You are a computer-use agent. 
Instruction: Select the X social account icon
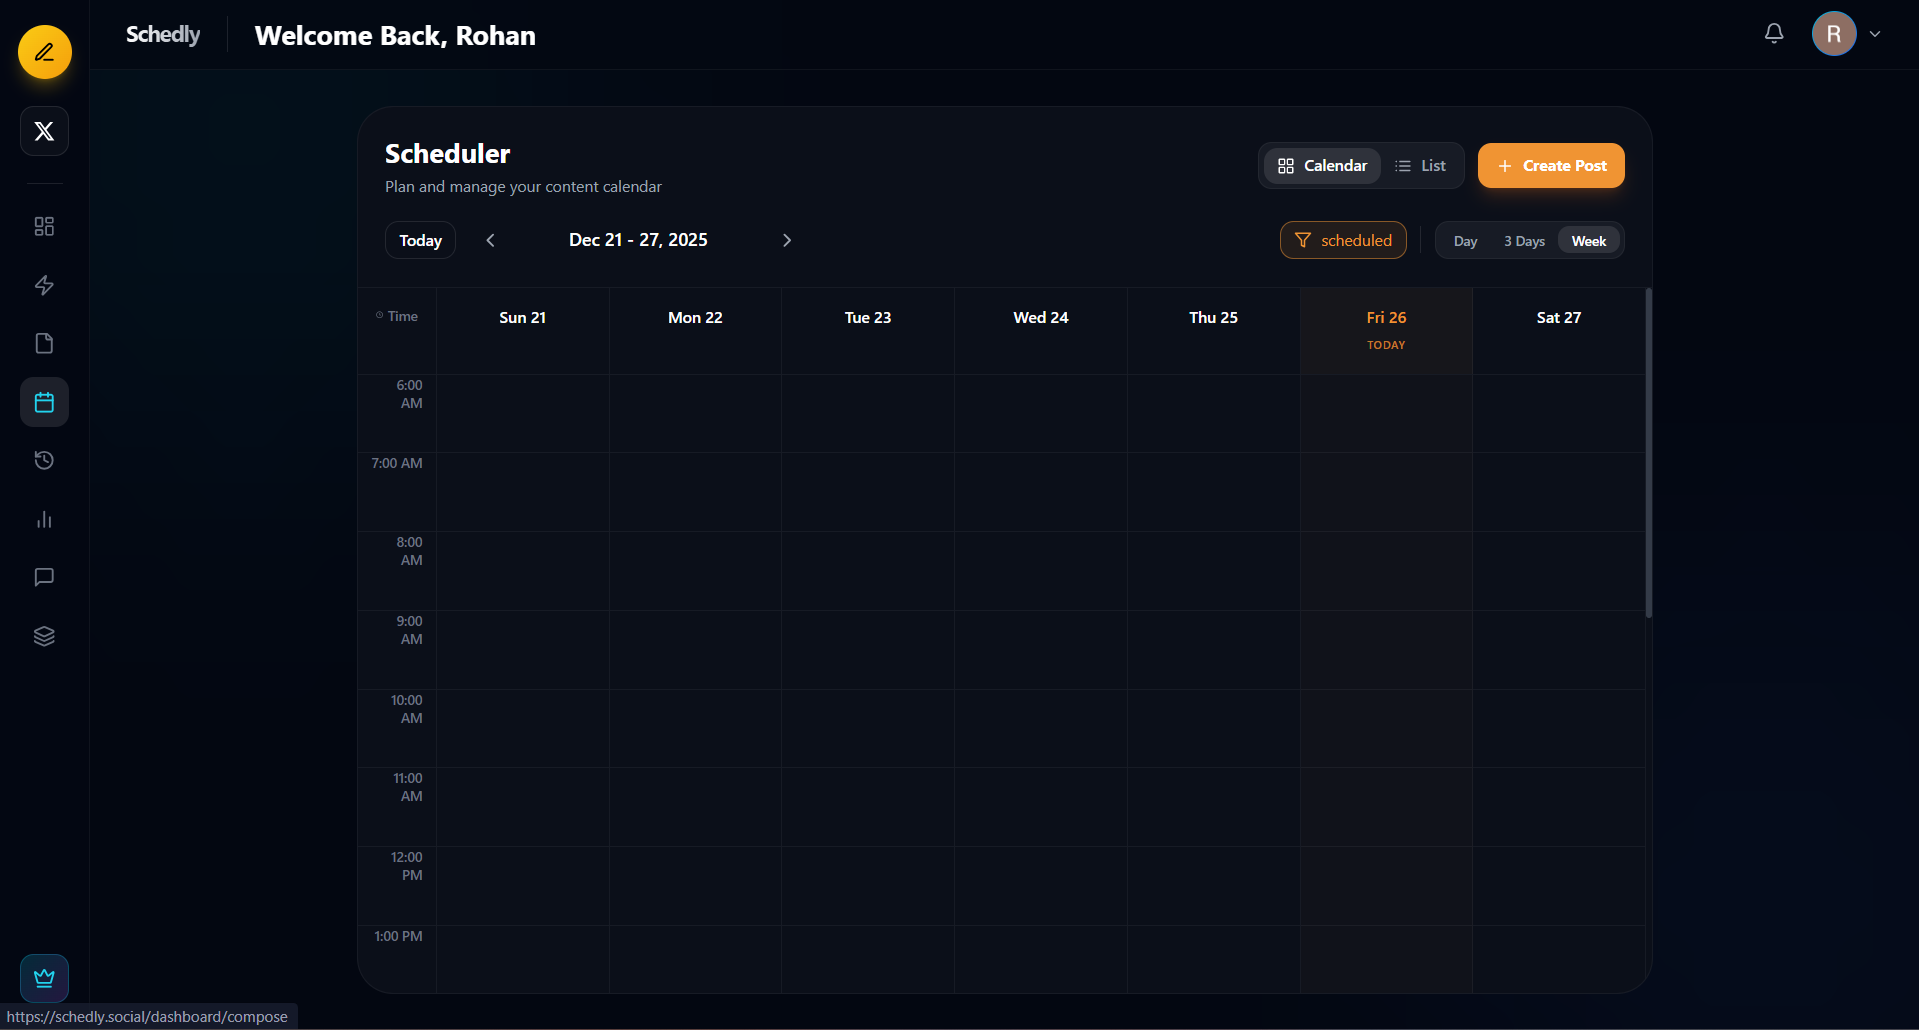[44, 131]
